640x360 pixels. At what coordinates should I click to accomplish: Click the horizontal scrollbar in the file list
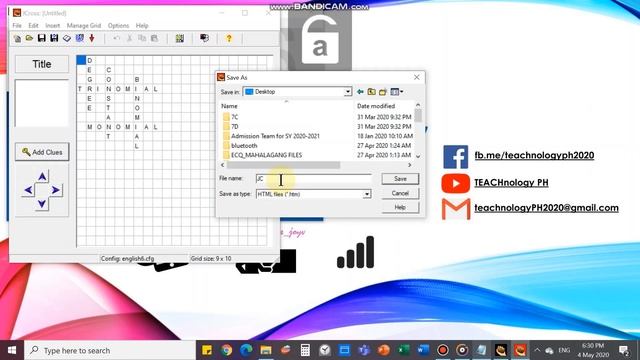click(283, 165)
